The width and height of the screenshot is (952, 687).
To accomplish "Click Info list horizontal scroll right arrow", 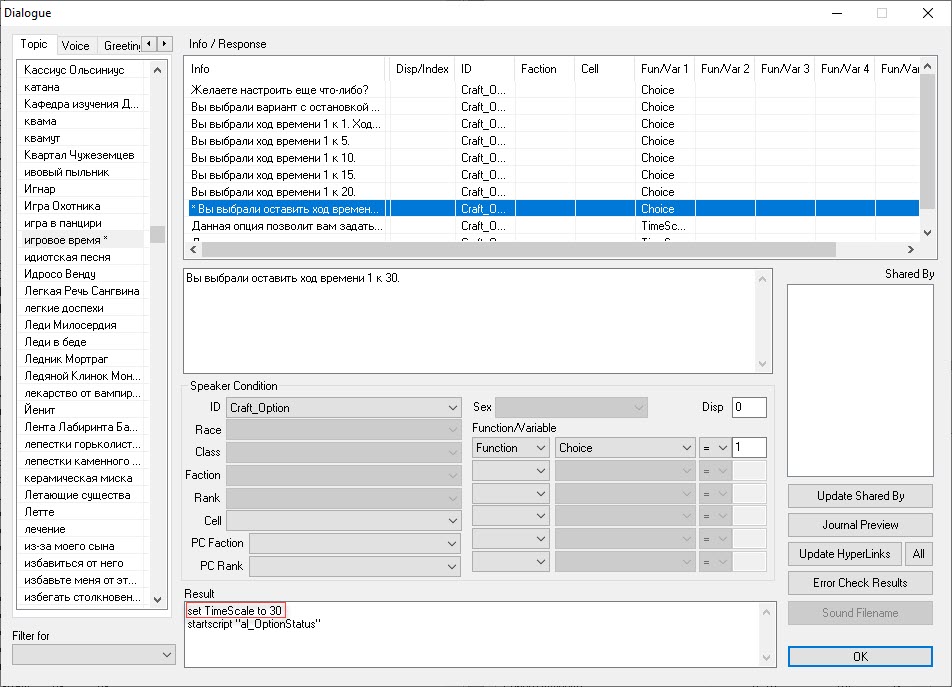I will [910, 250].
